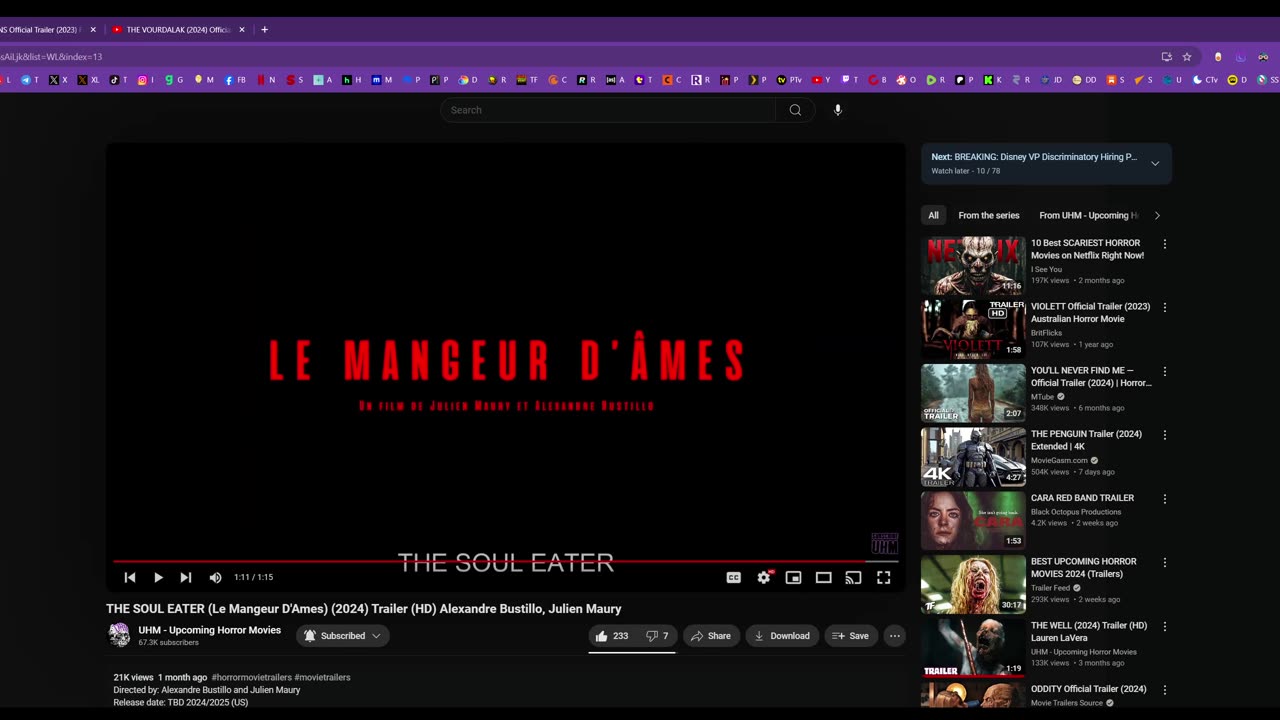Bookmark this page with star icon

1187,57
